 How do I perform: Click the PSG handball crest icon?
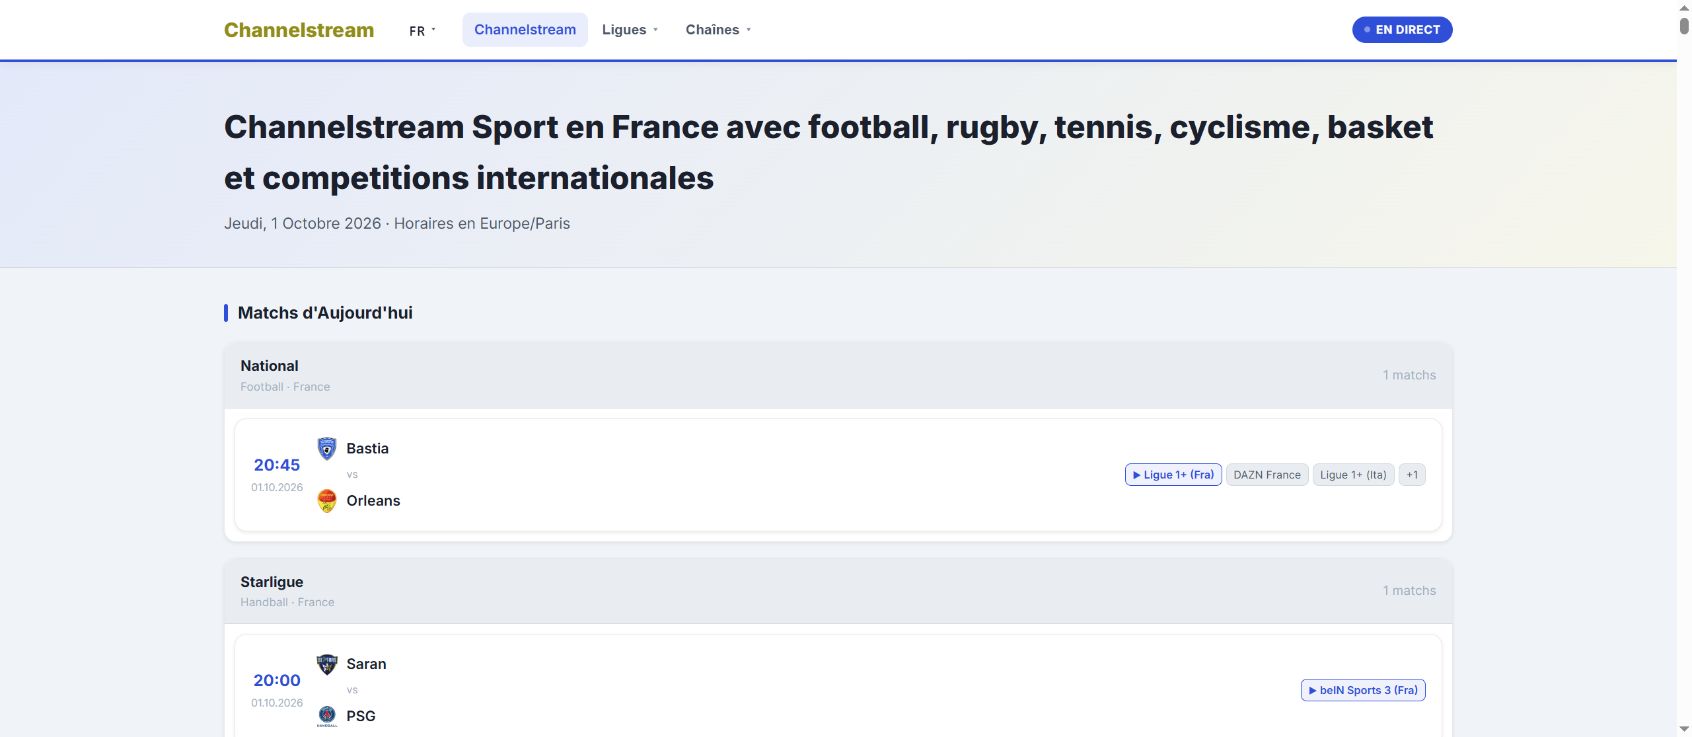(x=327, y=716)
